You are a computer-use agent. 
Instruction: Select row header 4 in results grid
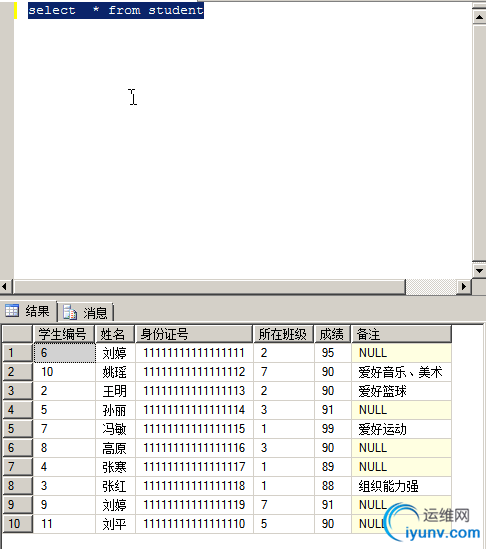click(x=18, y=410)
